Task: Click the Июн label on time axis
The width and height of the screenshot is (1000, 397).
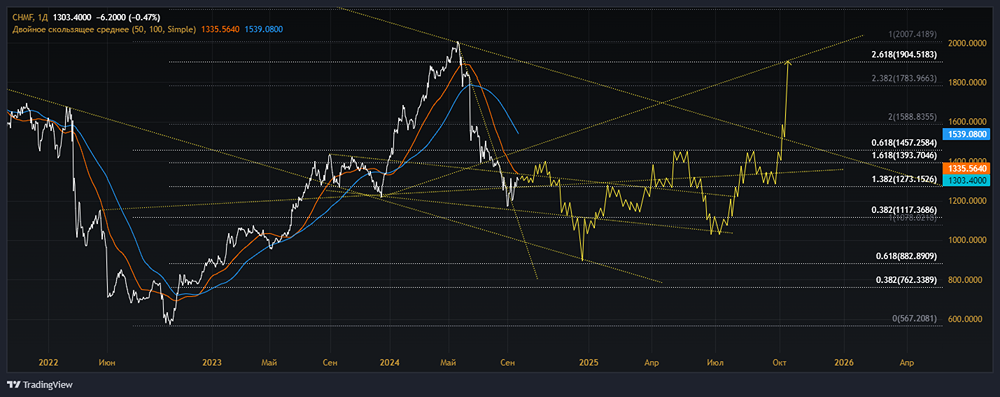Action: point(107,363)
